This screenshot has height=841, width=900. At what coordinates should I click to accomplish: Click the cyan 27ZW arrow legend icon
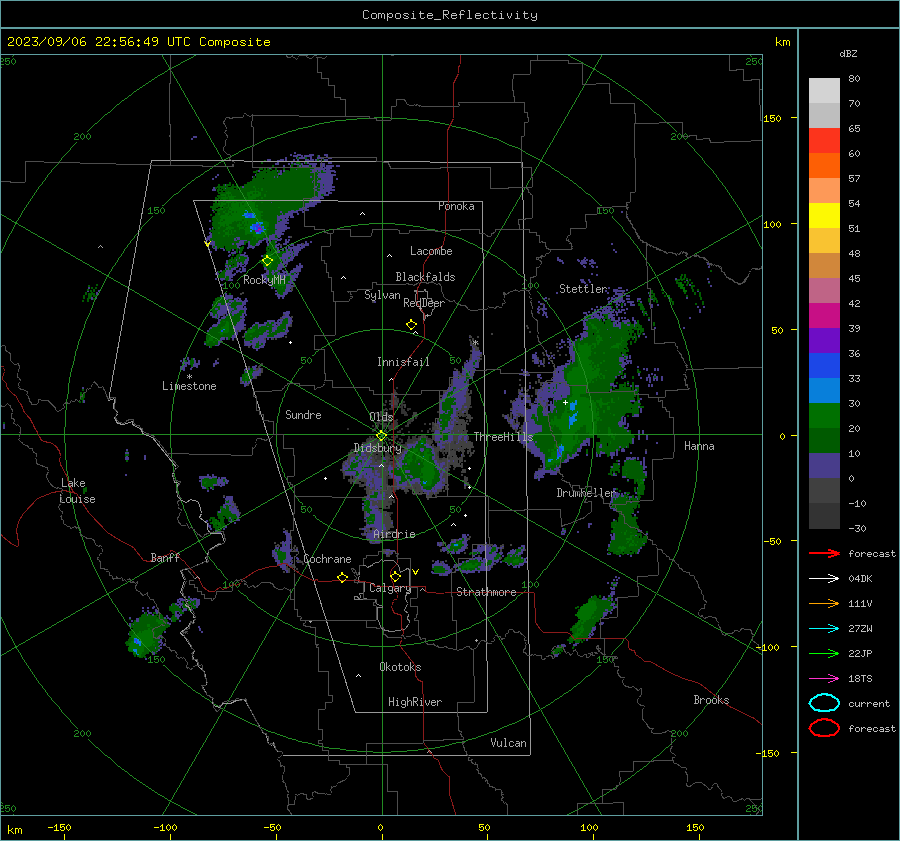click(824, 629)
